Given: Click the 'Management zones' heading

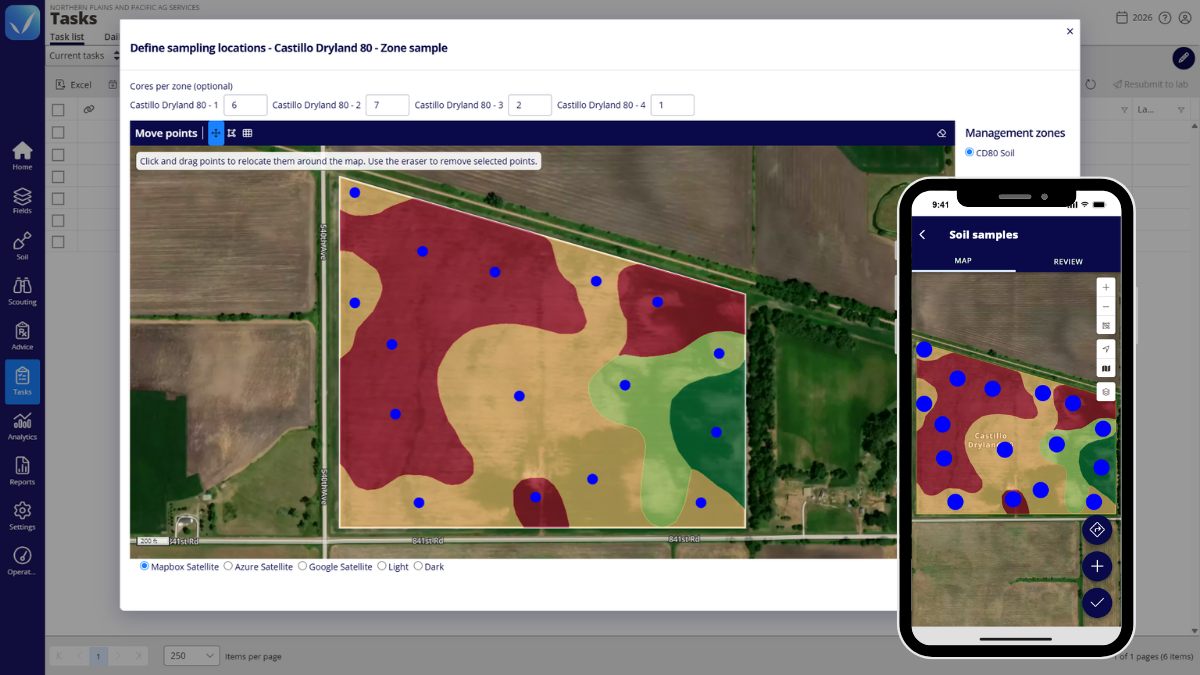Looking at the screenshot, I should (x=1015, y=133).
